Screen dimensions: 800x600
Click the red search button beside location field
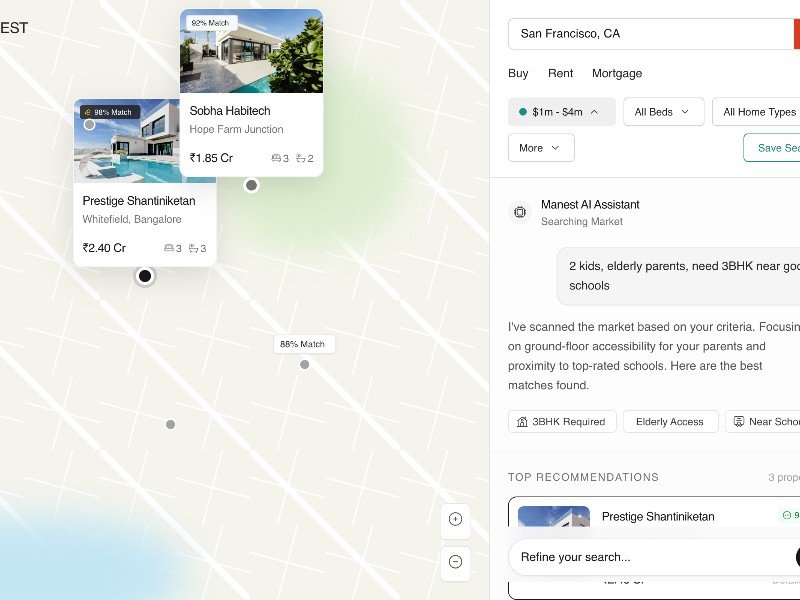(x=796, y=33)
